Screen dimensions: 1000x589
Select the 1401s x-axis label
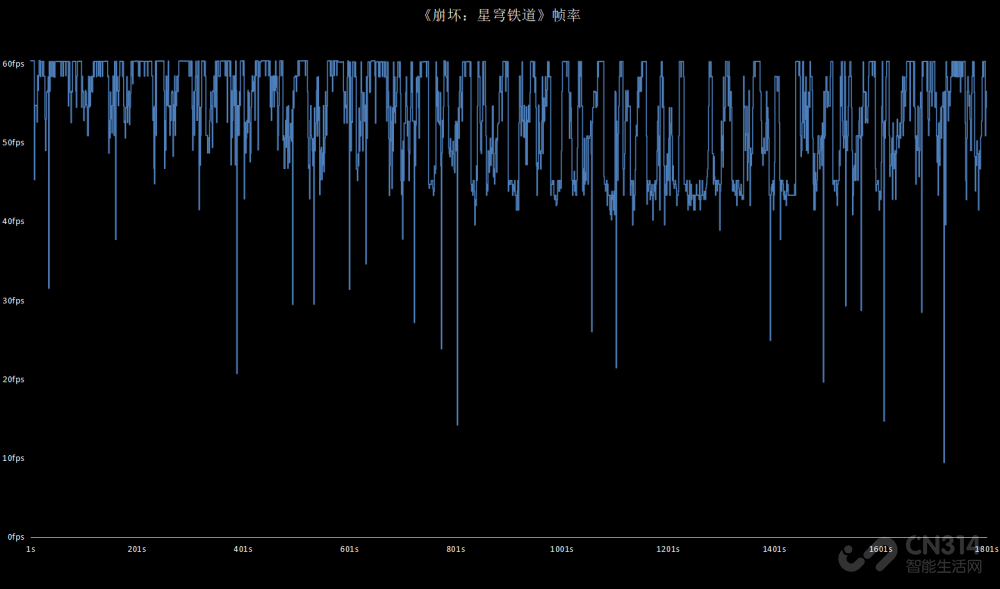774,549
